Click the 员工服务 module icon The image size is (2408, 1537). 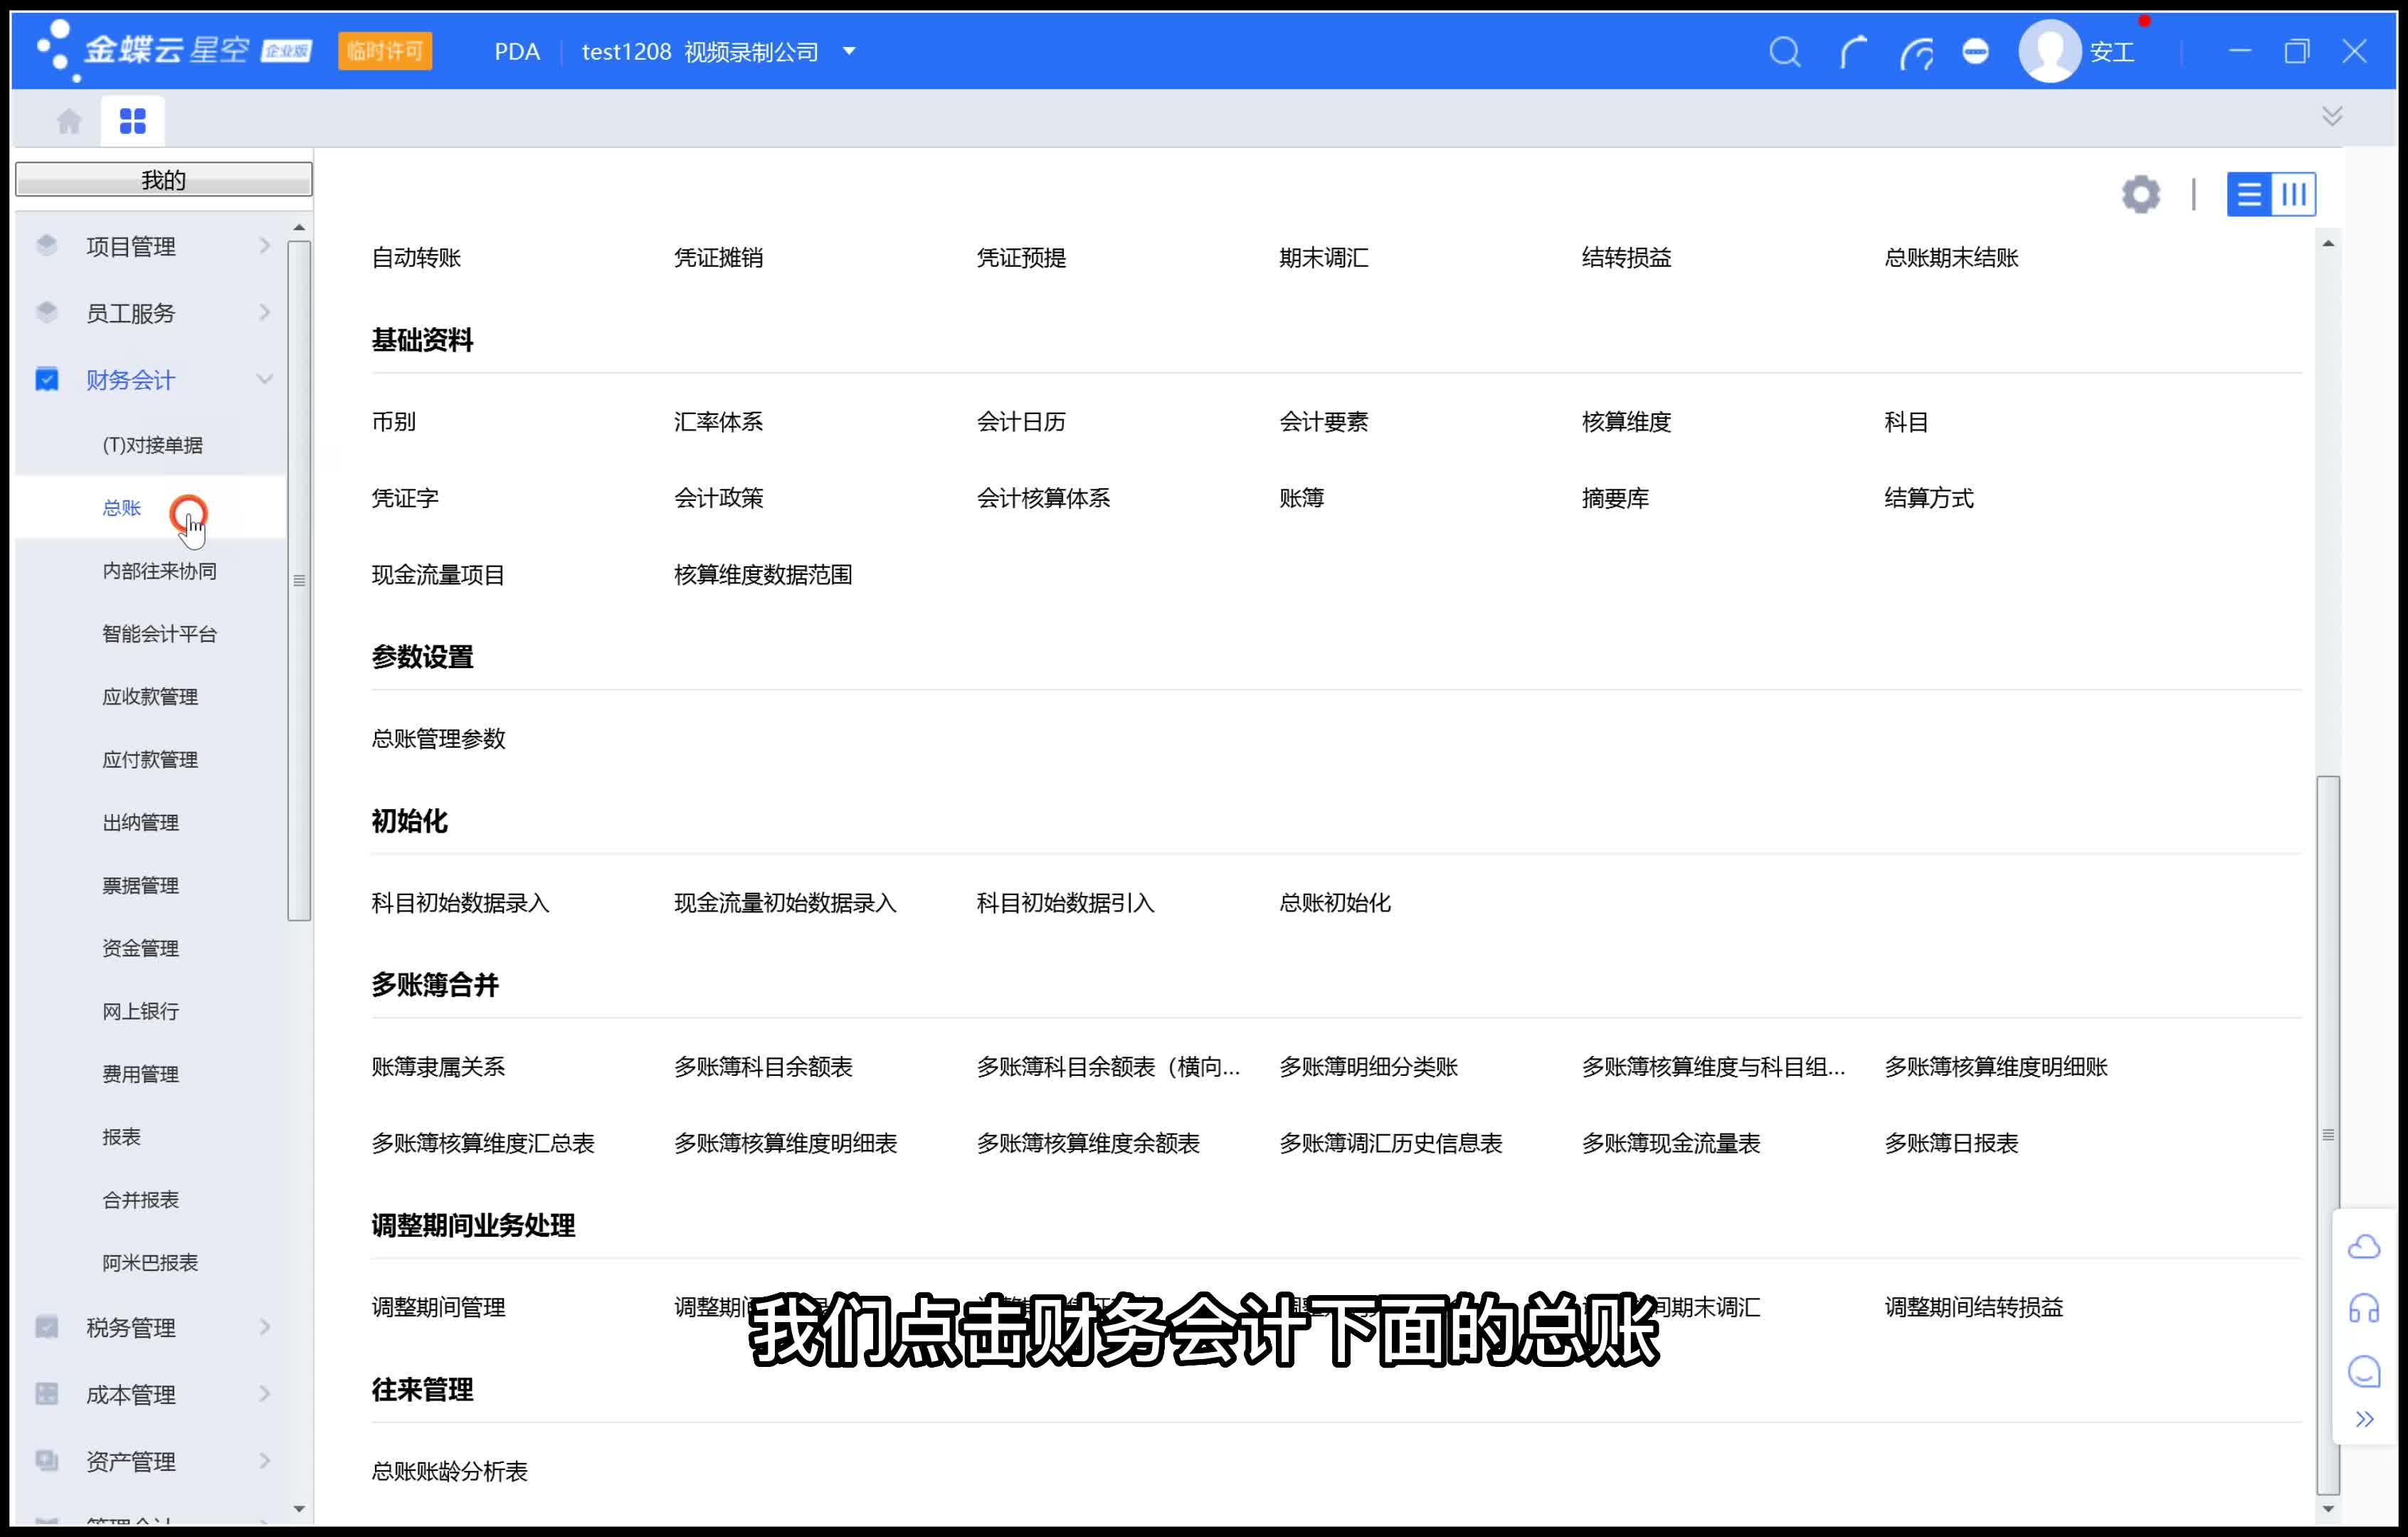pyautogui.click(x=47, y=312)
